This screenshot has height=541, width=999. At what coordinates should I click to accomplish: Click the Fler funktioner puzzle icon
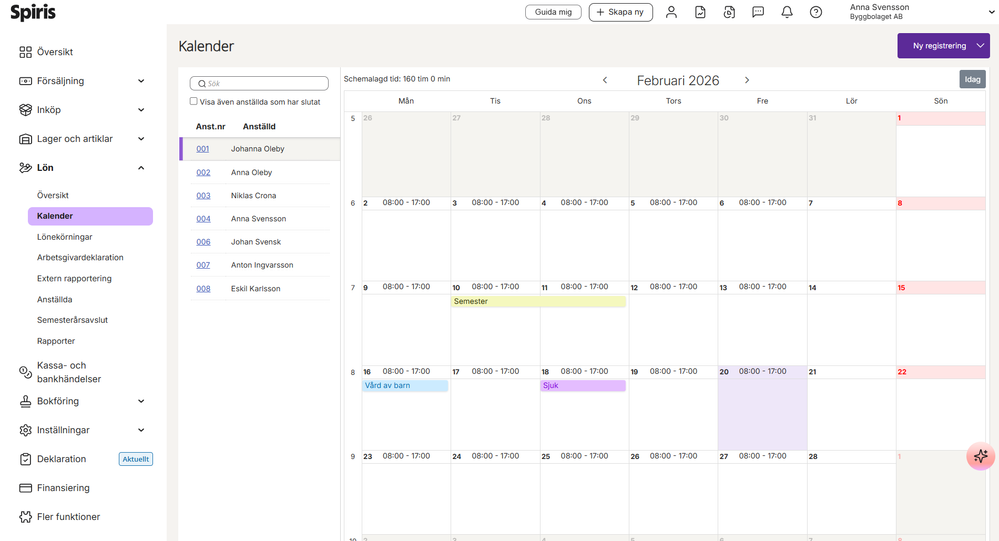tap(25, 517)
